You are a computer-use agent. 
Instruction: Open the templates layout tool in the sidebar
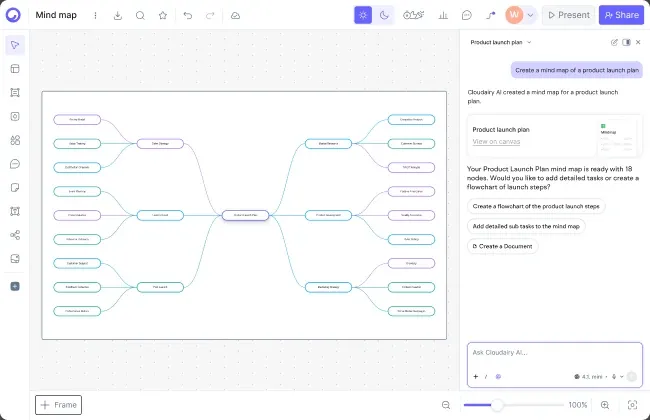click(15, 69)
